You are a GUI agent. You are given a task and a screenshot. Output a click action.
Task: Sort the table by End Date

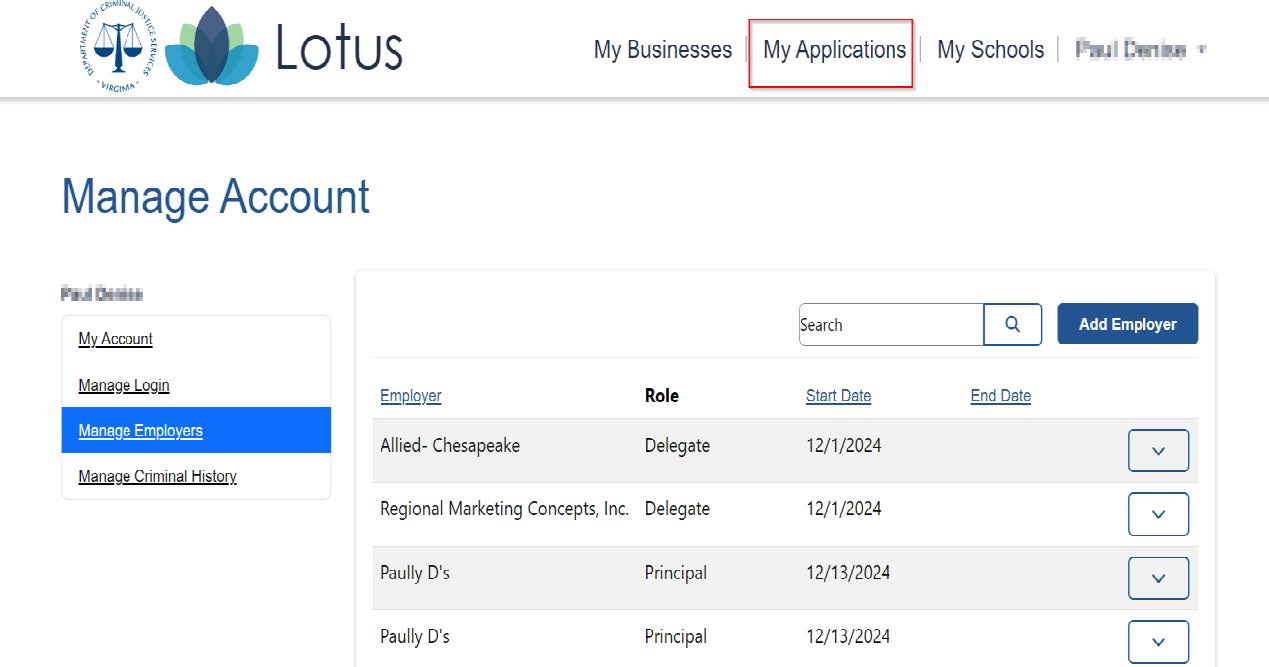pos(1000,396)
